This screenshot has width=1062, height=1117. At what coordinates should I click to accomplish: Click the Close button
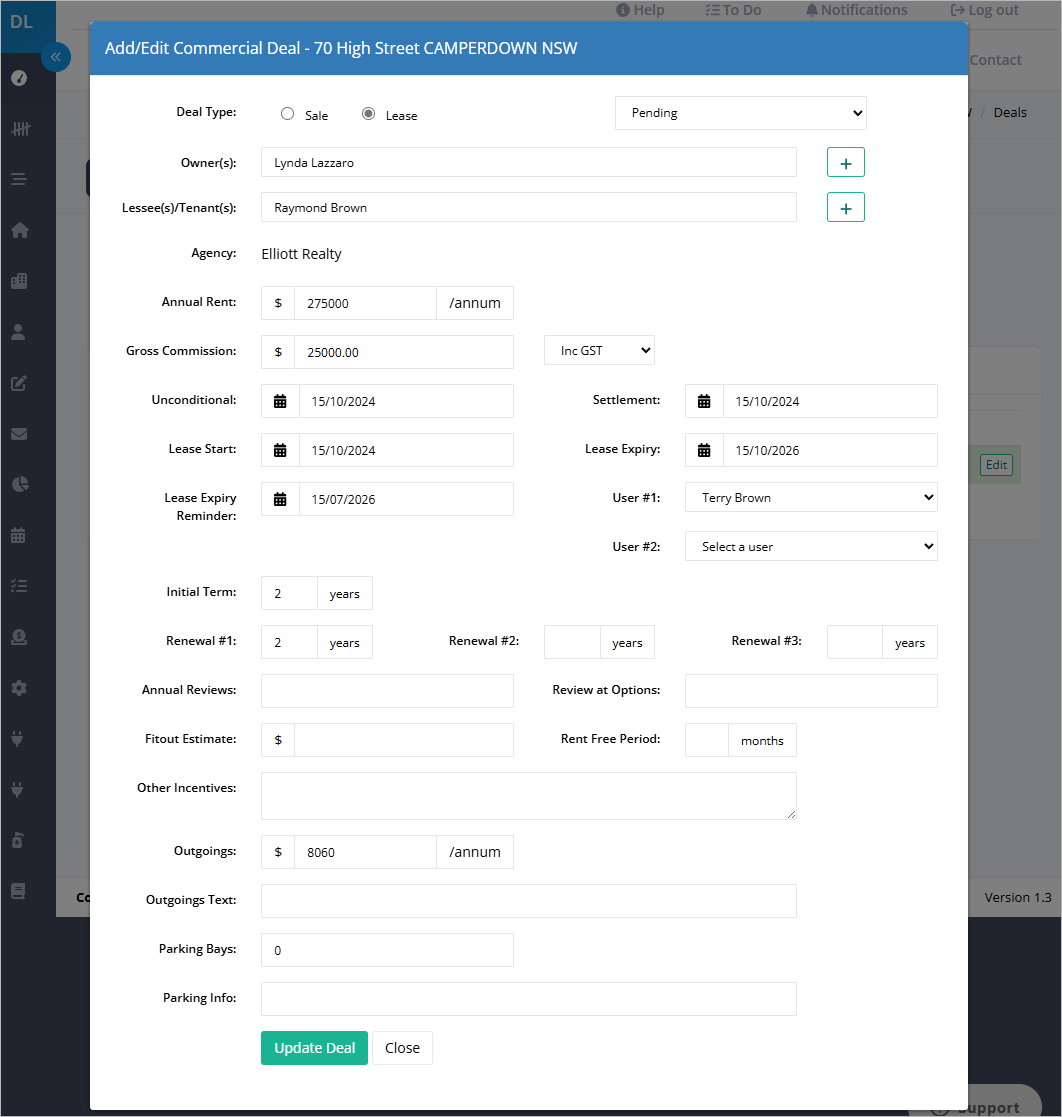(x=402, y=1048)
